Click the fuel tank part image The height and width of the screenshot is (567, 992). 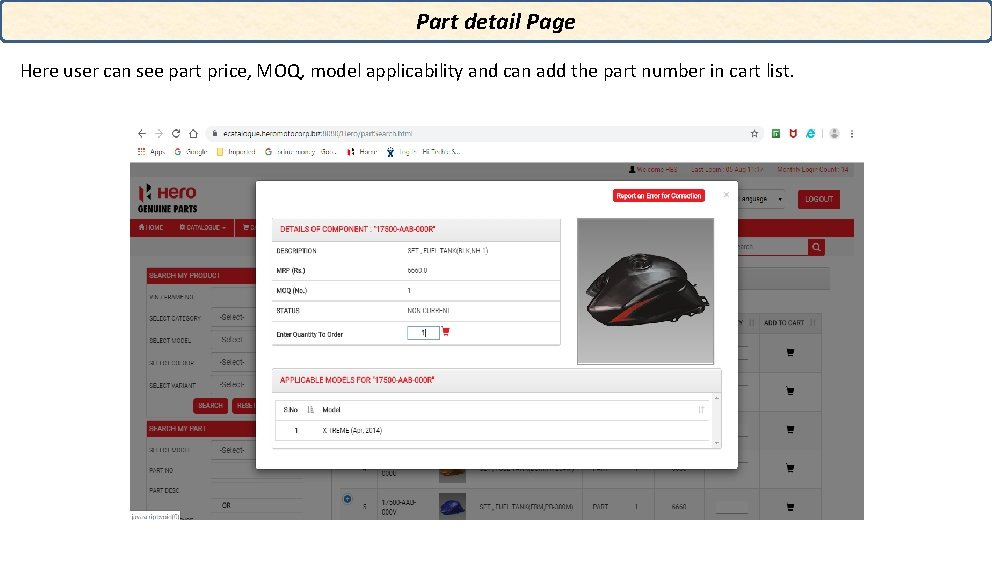(x=645, y=291)
